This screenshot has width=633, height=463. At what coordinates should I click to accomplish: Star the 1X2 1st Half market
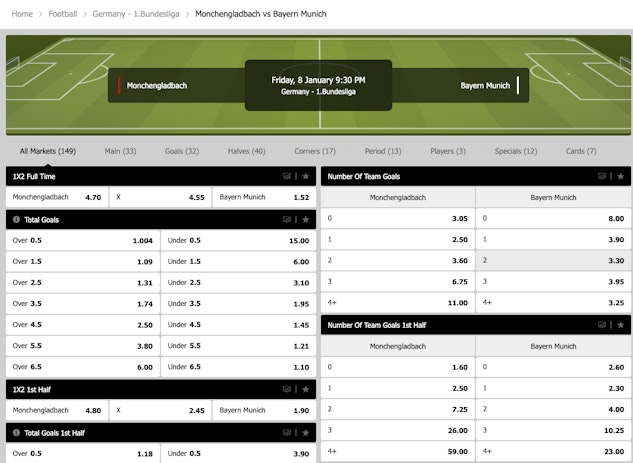coord(306,390)
